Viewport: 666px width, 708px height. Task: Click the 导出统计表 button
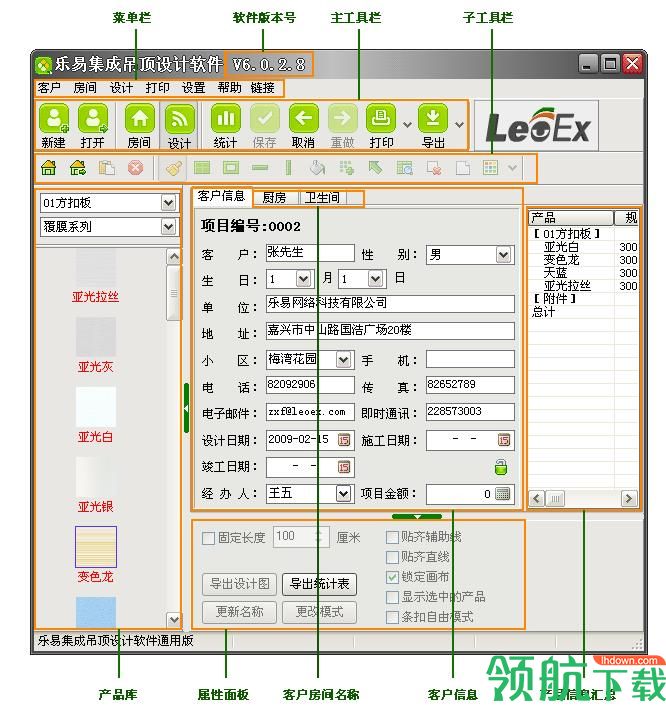point(319,584)
